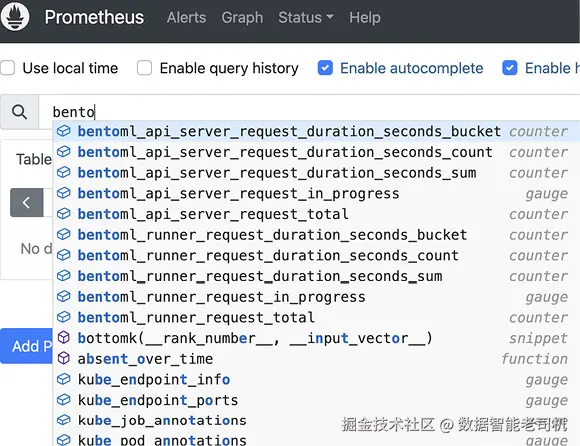Image resolution: width=580 pixels, height=446 pixels.
Task: Click the magnifying glass search icon
Action: pos(20,112)
